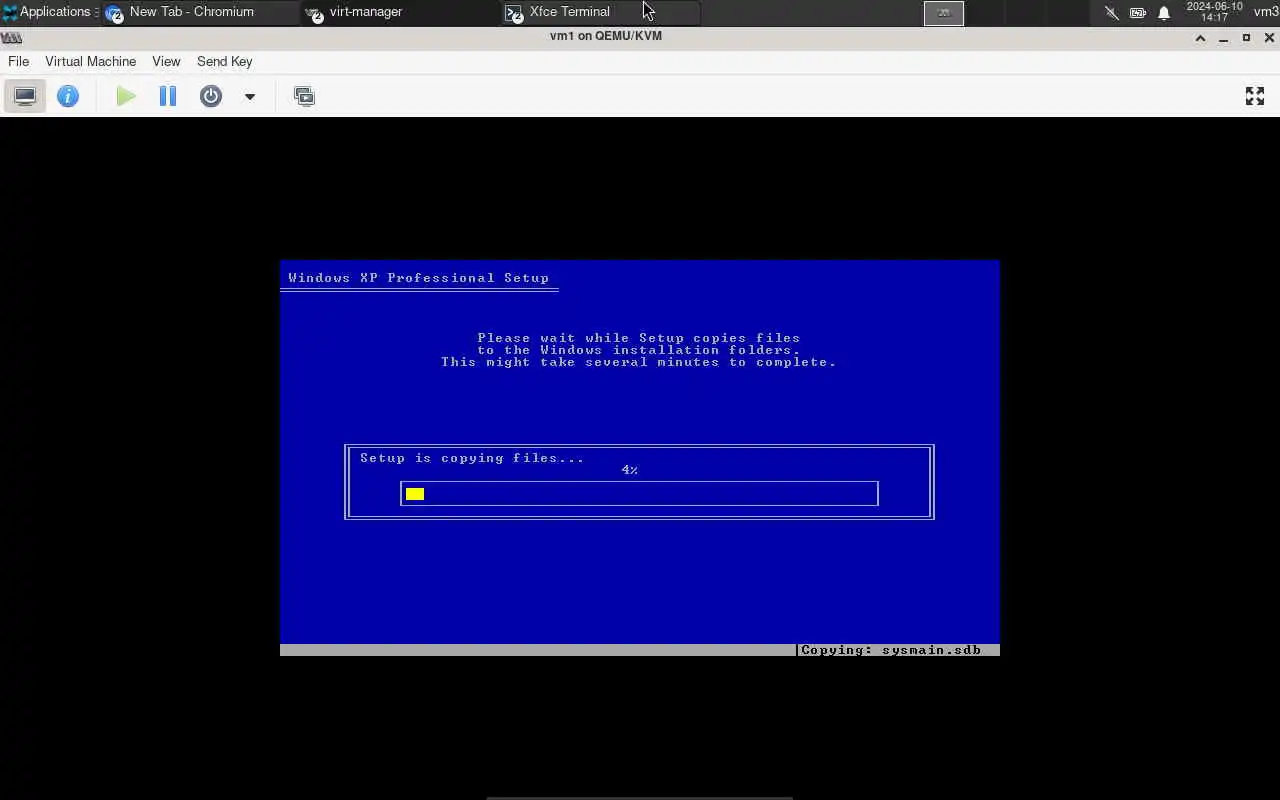This screenshot has width=1280, height=800.
Task: Click the power Shut Down button
Action: click(211, 96)
